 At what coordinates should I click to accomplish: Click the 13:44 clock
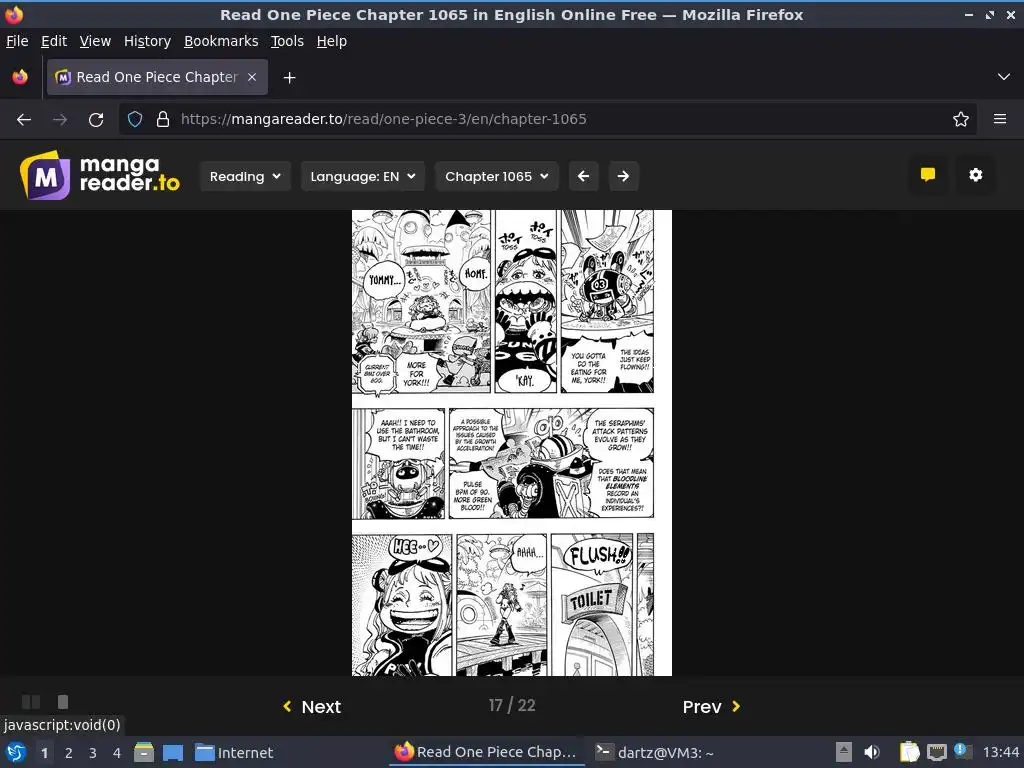(x=1000, y=752)
